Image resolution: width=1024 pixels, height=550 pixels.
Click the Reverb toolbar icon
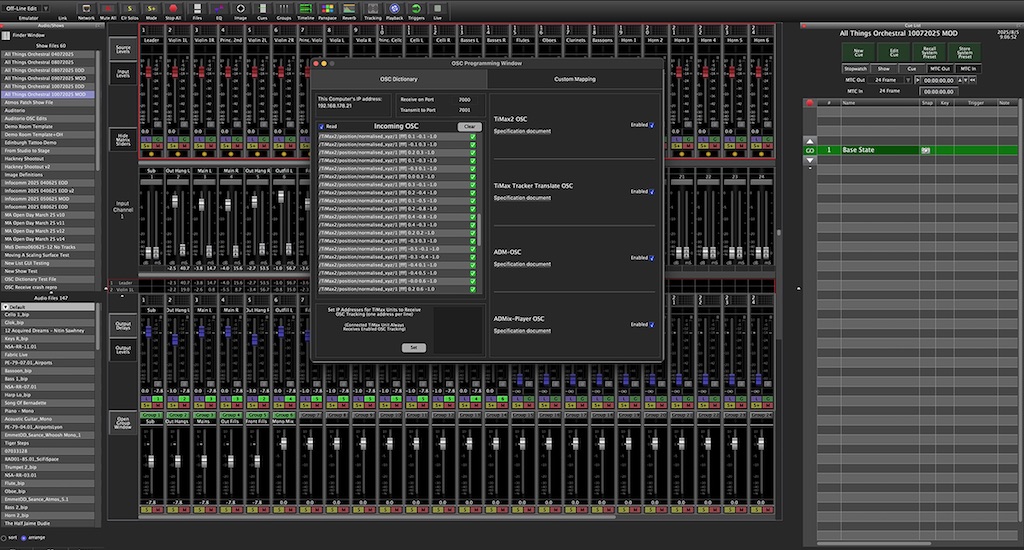click(x=349, y=10)
